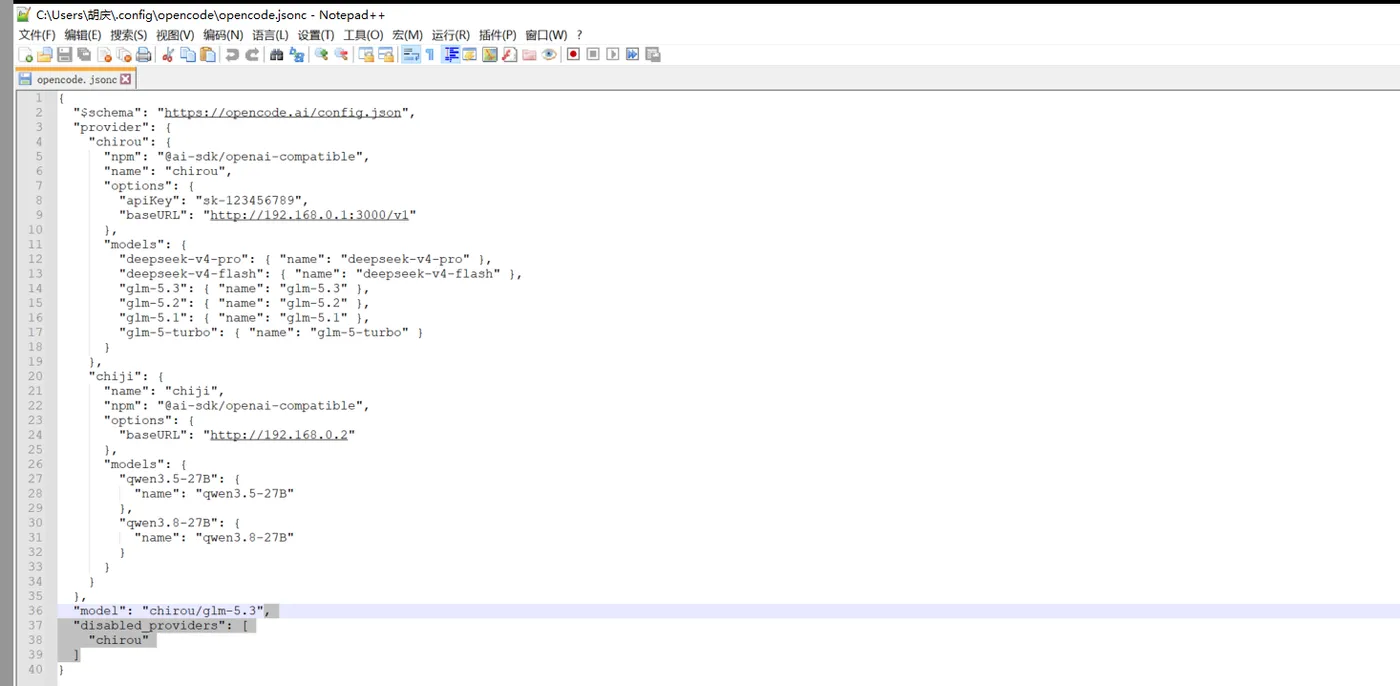Viewport: 1400px width, 686px height.
Task: Create a new file with New icon
Action: [26, 54]
